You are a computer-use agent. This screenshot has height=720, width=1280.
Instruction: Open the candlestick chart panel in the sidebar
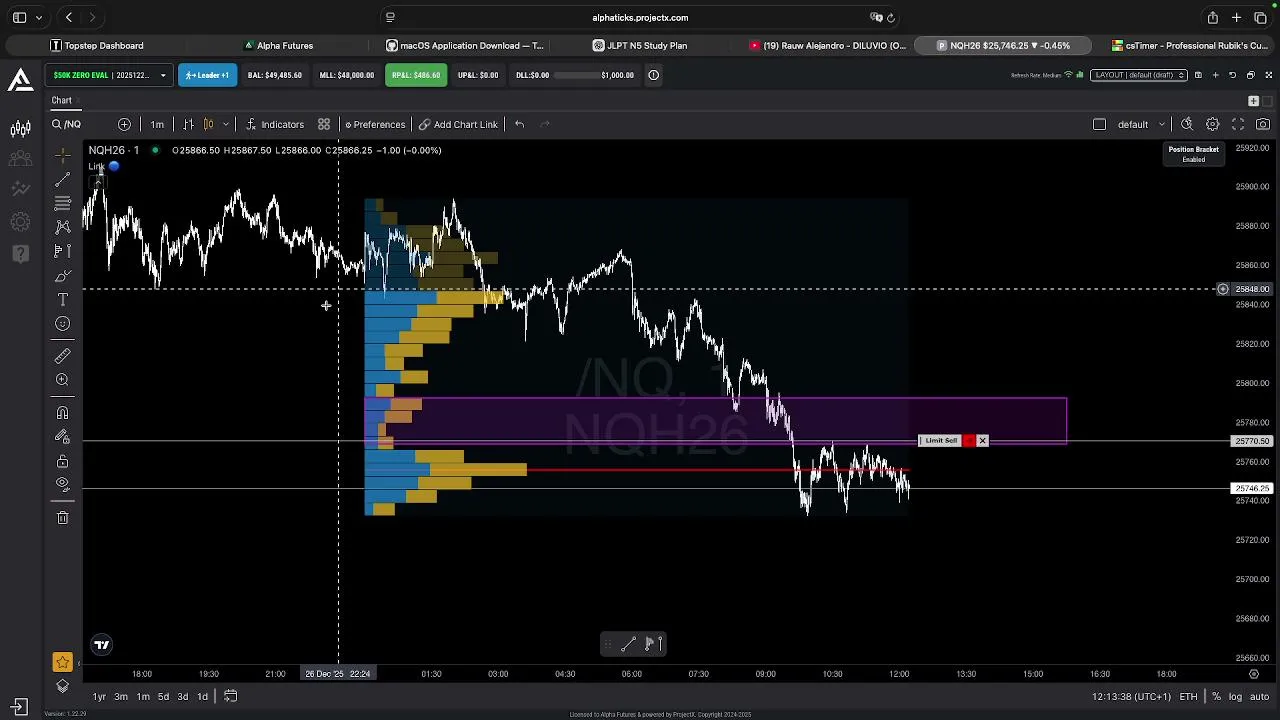pyautogui.click(x=20, y=128)
